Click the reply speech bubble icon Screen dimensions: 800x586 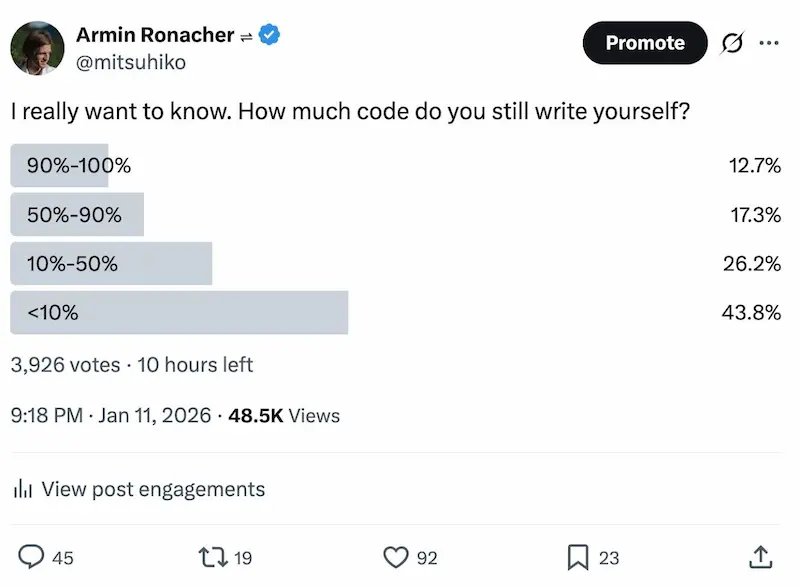33,557
